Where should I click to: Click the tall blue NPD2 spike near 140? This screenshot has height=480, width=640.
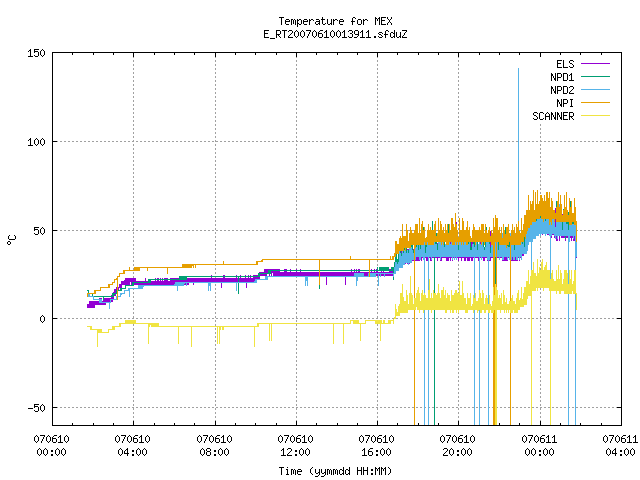[518, 143]
